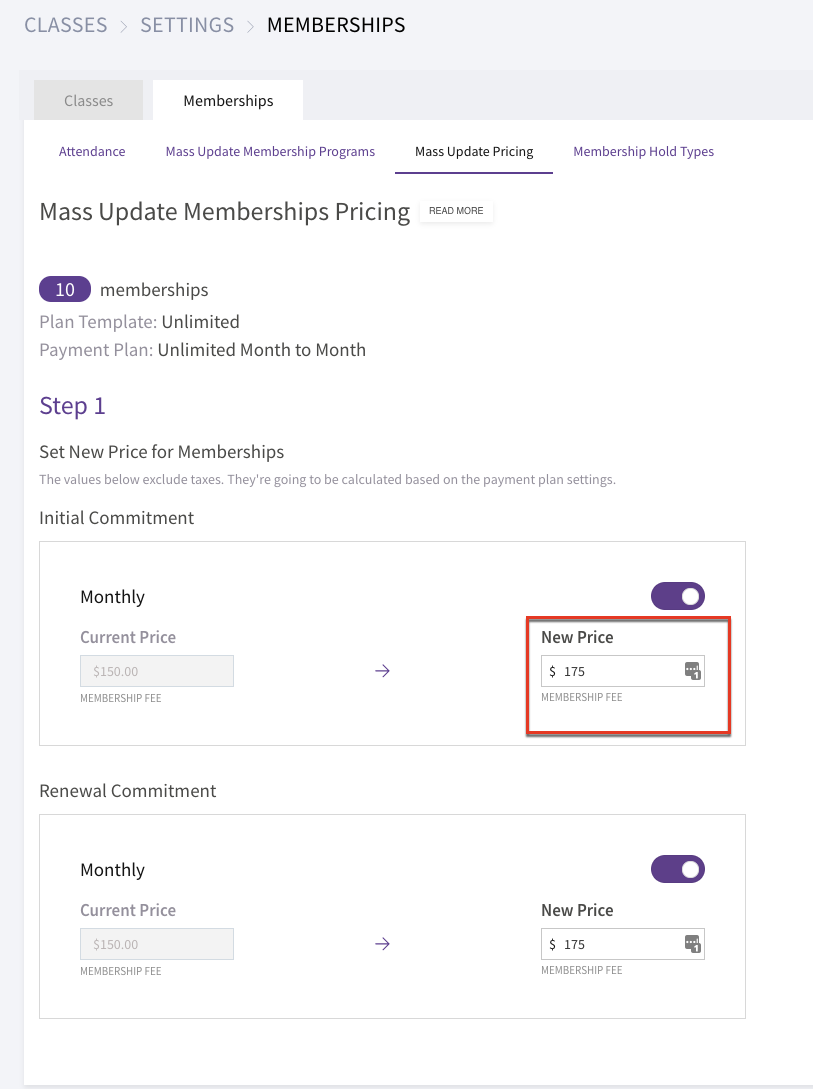Click the arrow icon in Renewal Commitment section
813x1089 pixels.
pyautogui.click(x=383, y=944)
